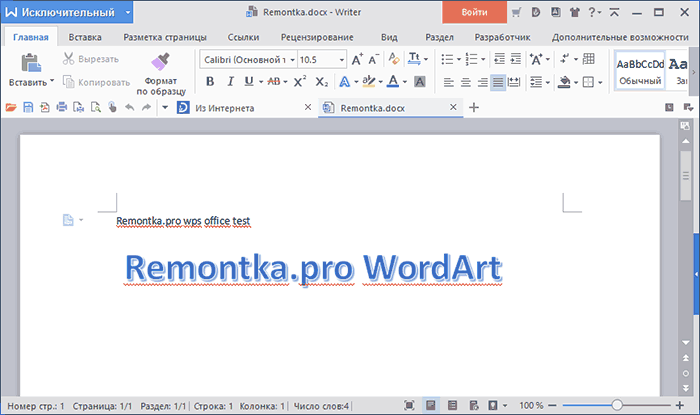Center align the text
This screenshot has width=700, height=415.
(x=466, y=82)
